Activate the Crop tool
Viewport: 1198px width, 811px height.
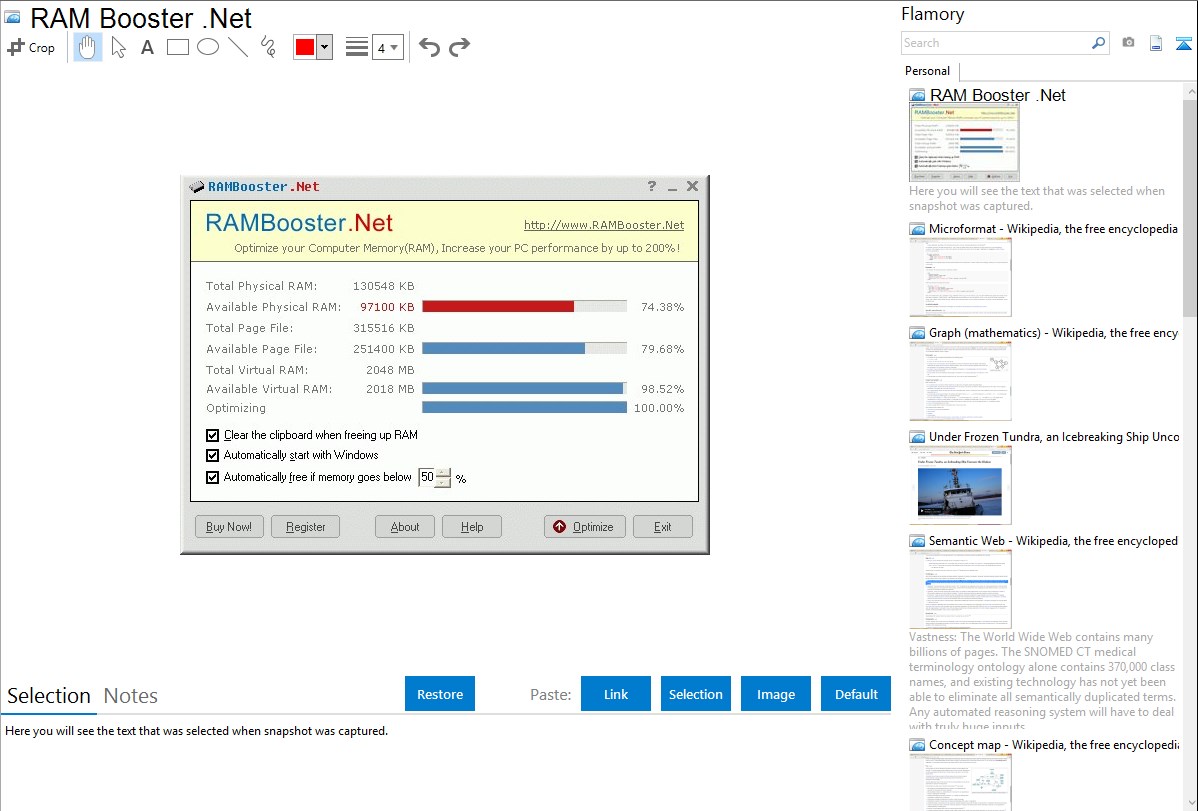[31, 47]
